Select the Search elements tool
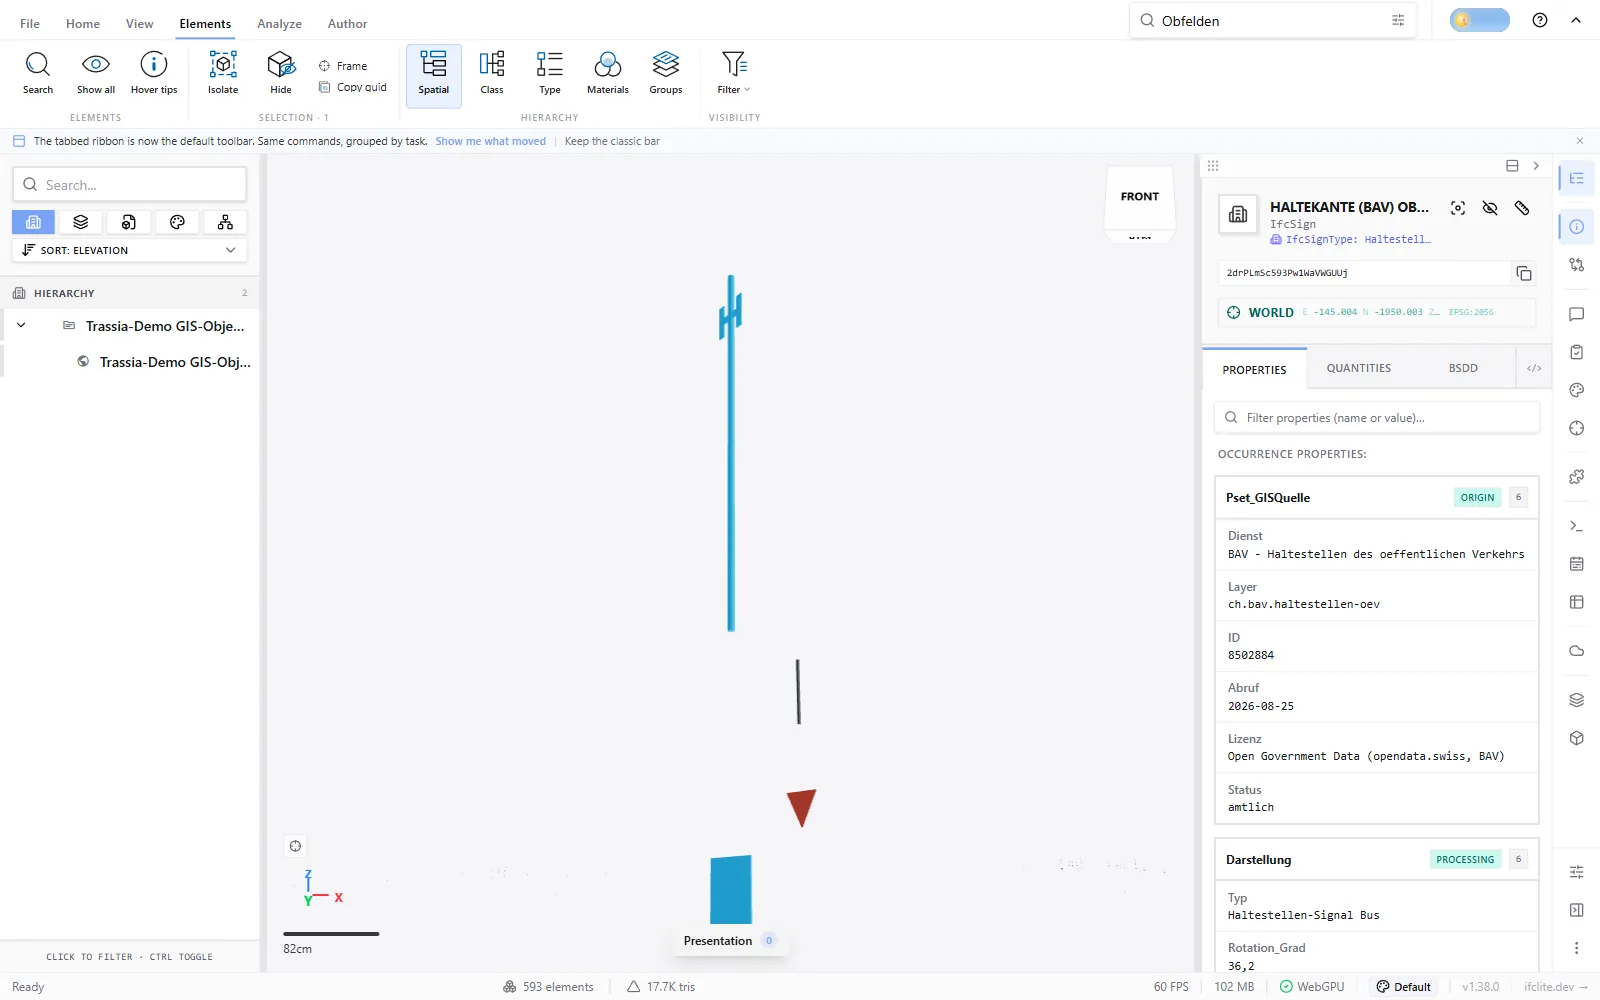The height and width of the screenshot is (1000, 1600). 38,74
